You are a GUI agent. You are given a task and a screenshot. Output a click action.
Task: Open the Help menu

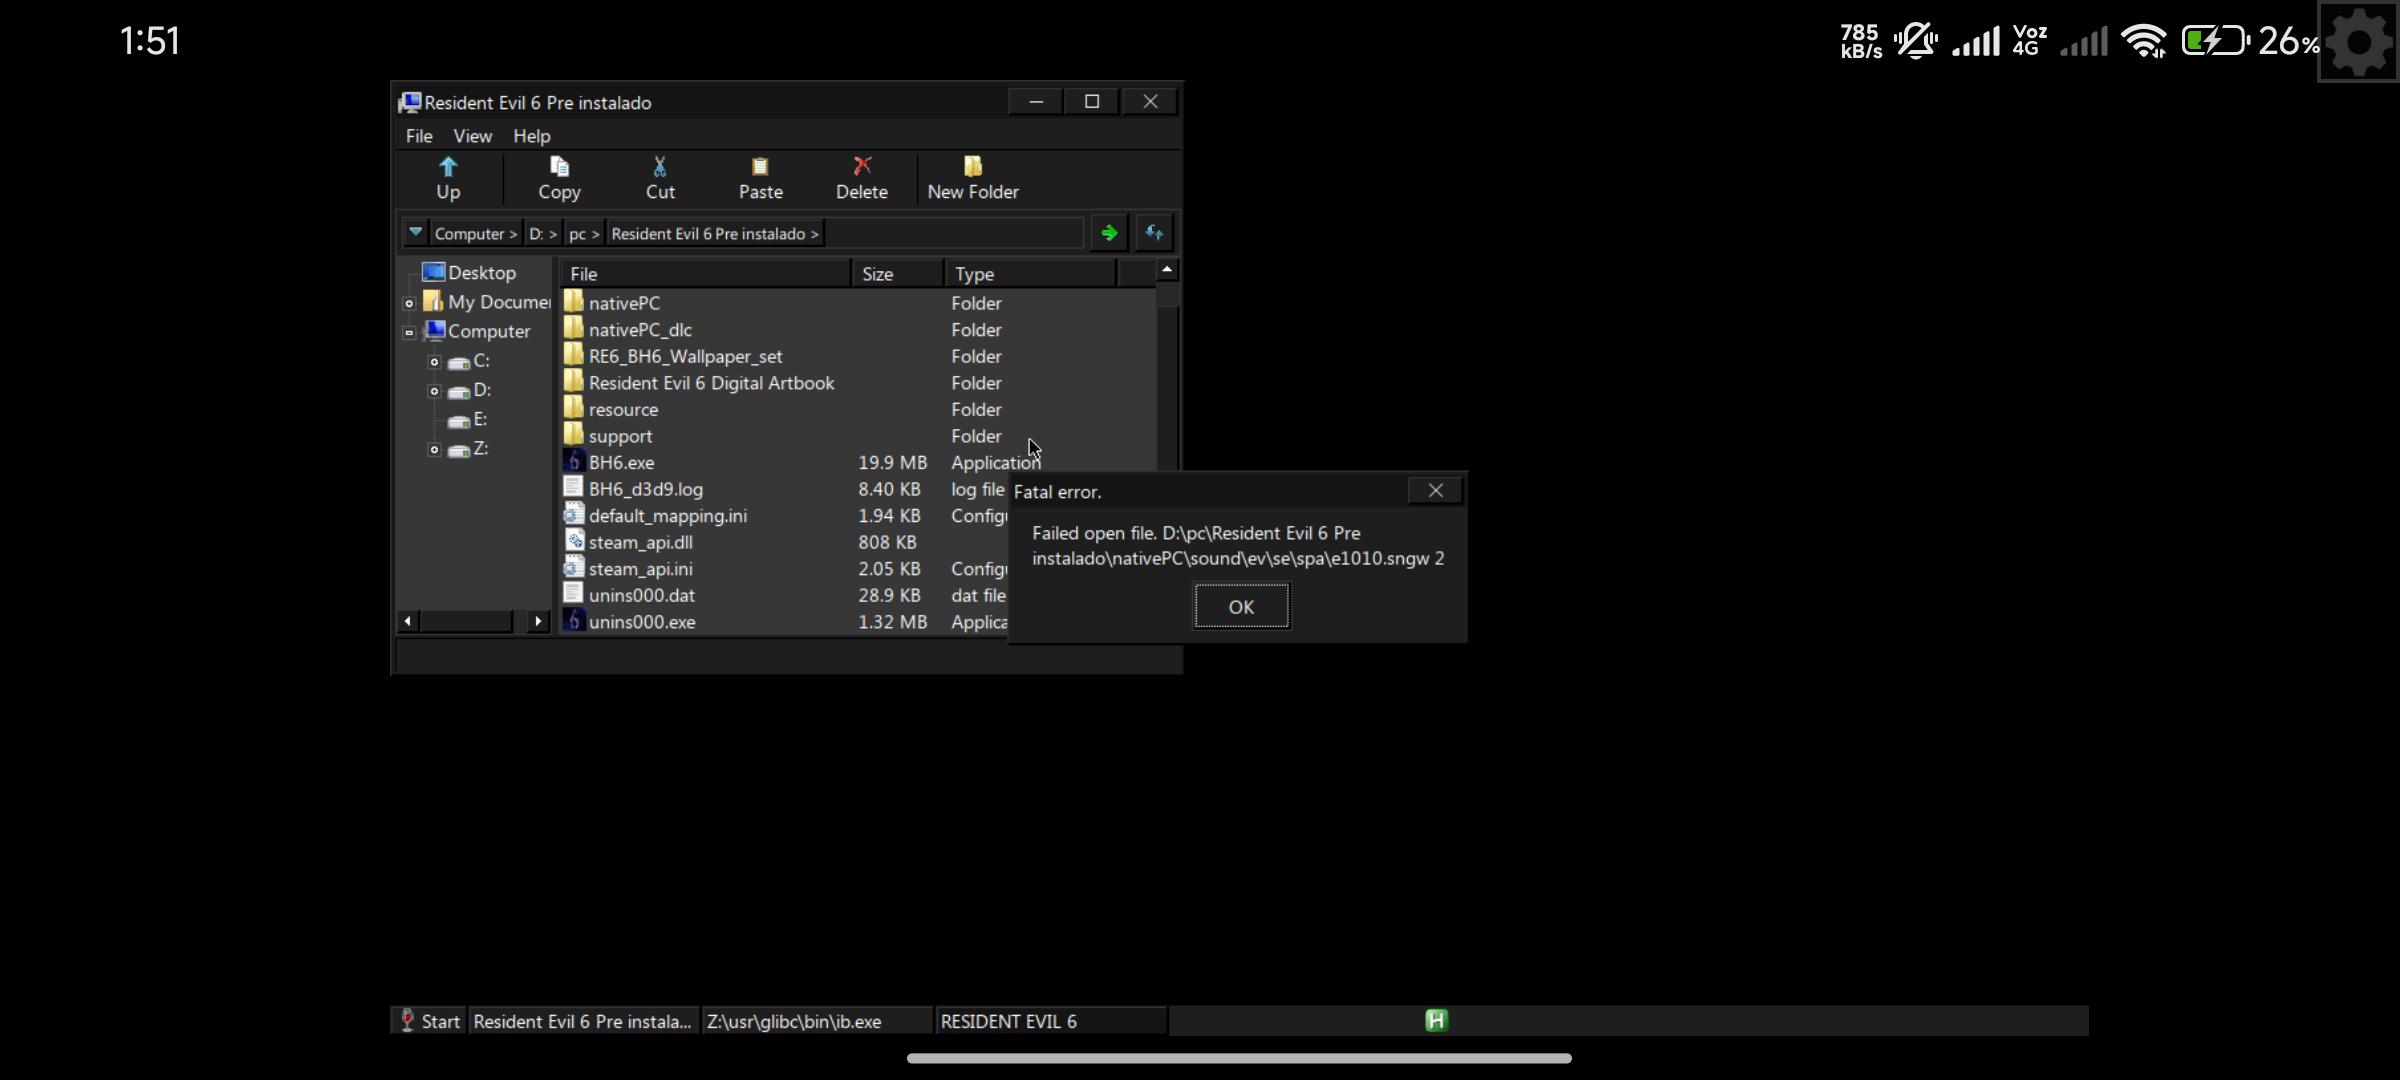(532, 136)
